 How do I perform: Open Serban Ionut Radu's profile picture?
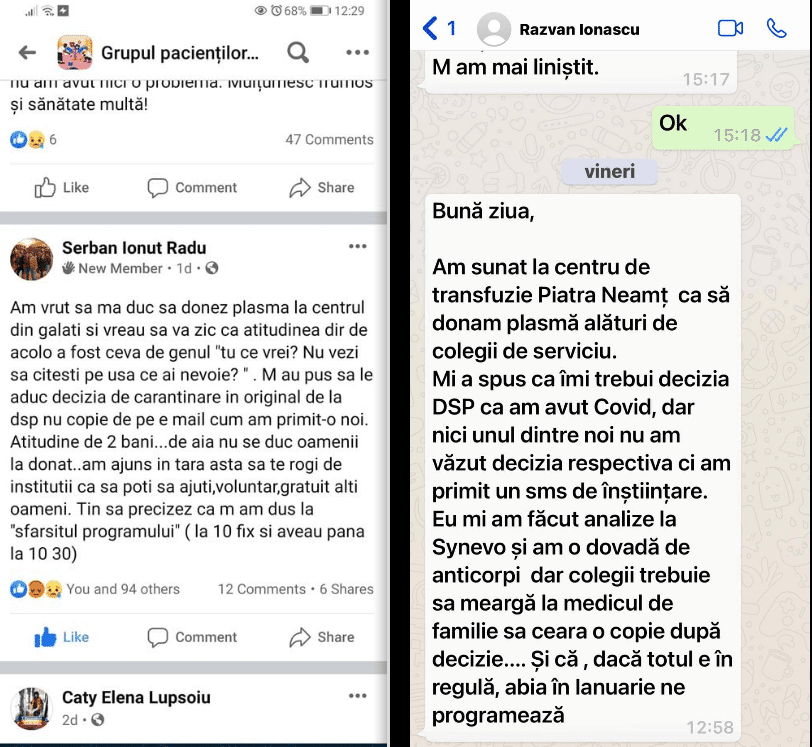pos(32,259)
